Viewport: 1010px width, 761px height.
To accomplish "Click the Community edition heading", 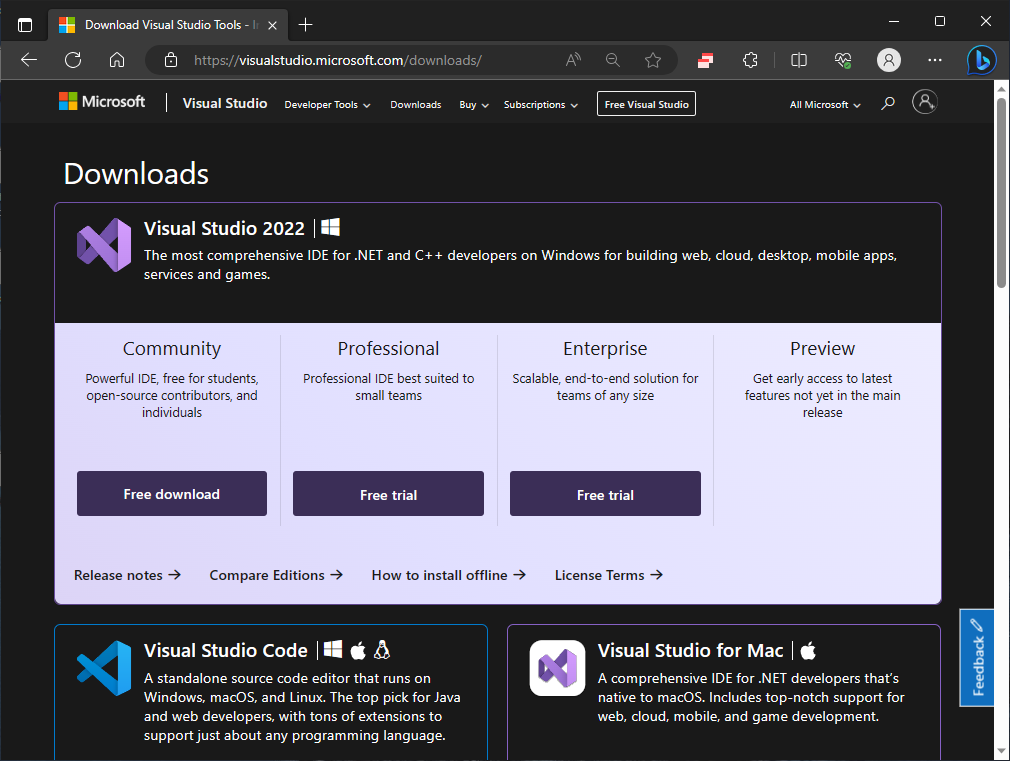I will [x=172, y=349].
